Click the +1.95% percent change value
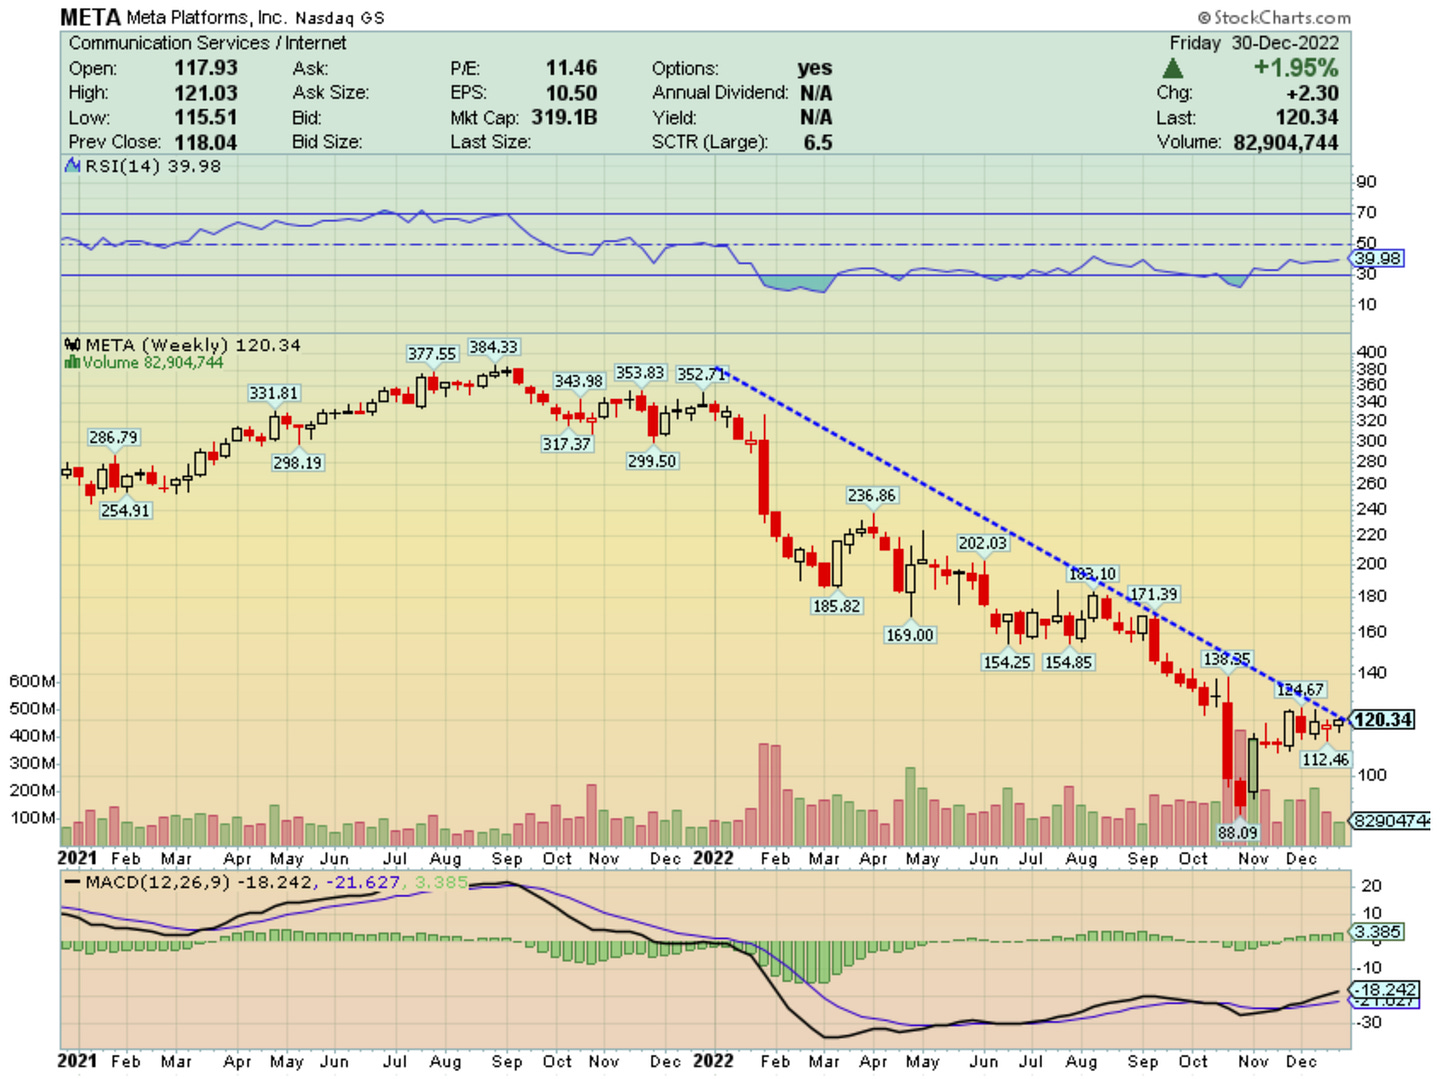The height and width of the screenshot is (1079, 1456). [1296, 68]
